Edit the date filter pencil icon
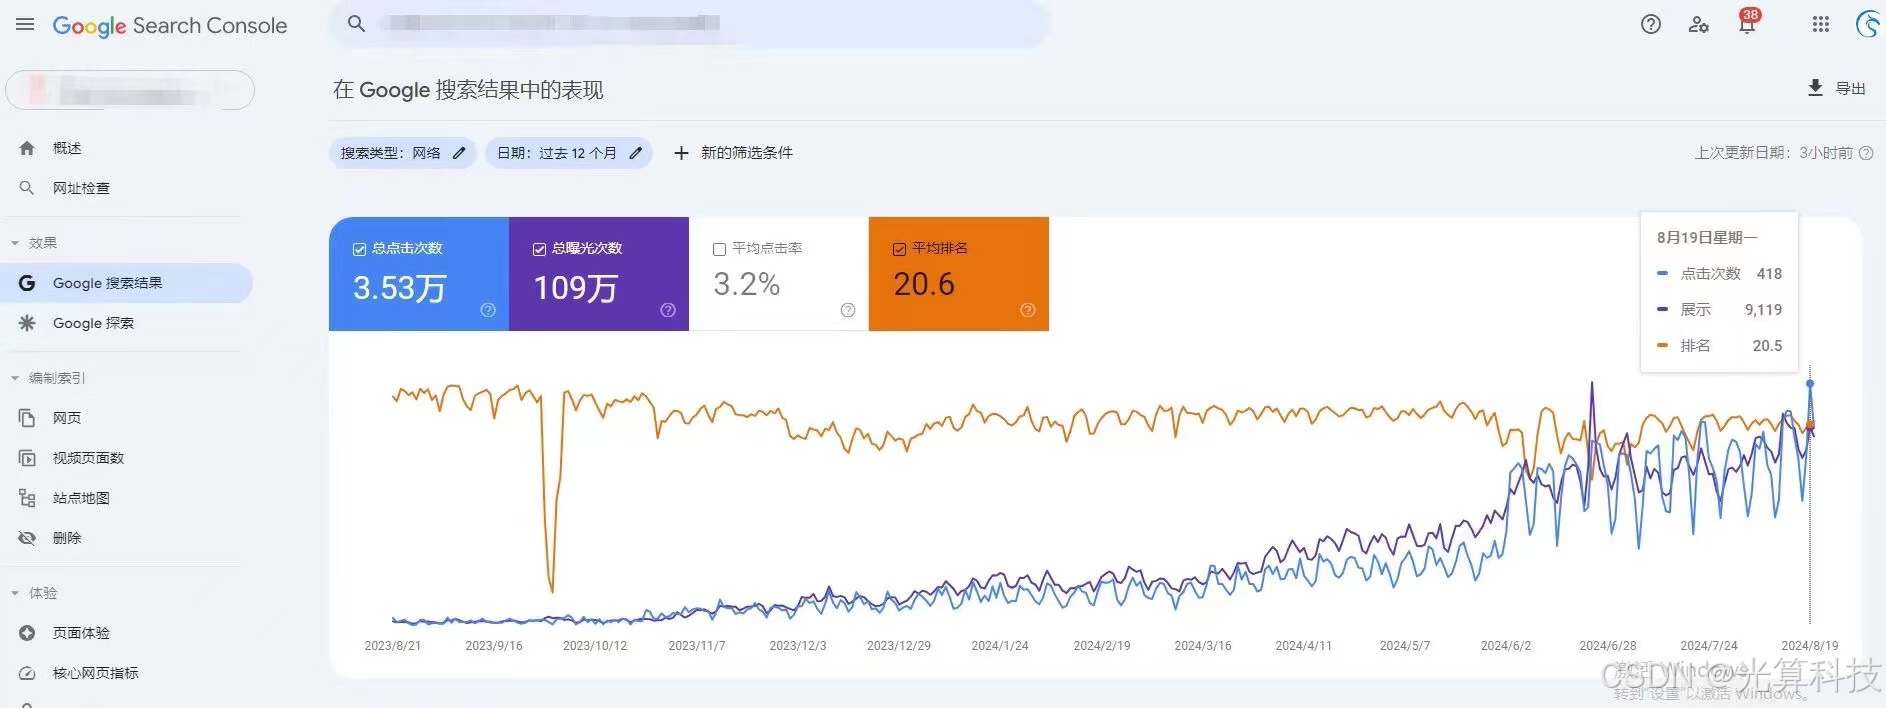 click(635, 153)
